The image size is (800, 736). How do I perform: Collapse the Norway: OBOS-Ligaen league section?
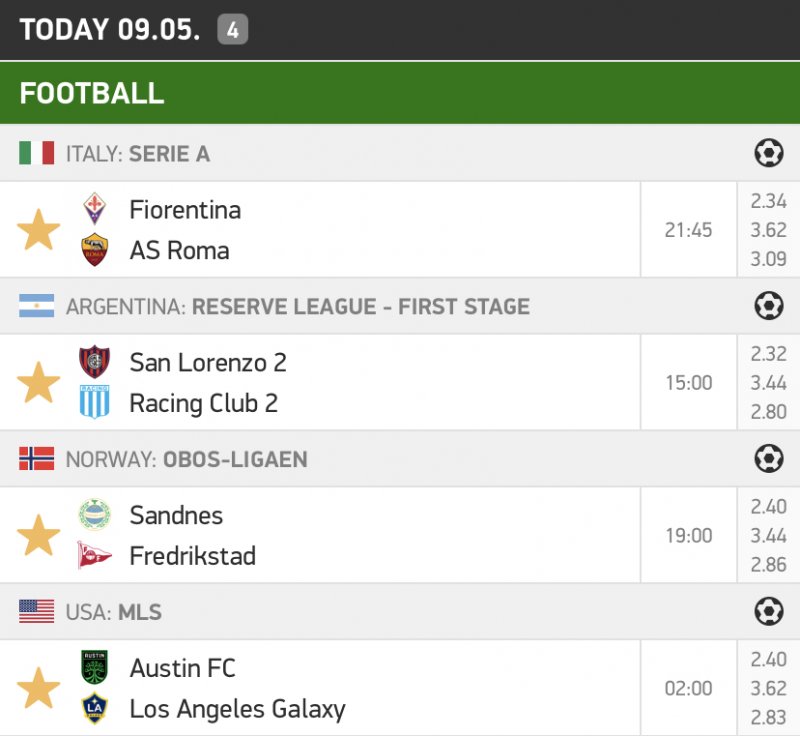coord(186,459)
